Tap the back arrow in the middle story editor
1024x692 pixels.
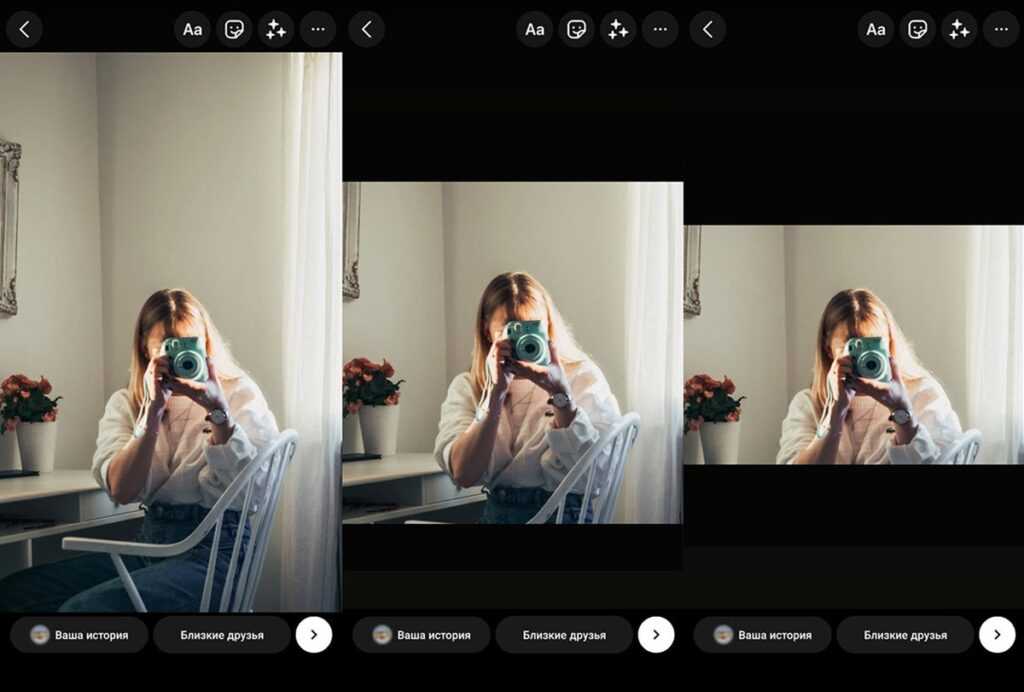click(x=366, y=29)
